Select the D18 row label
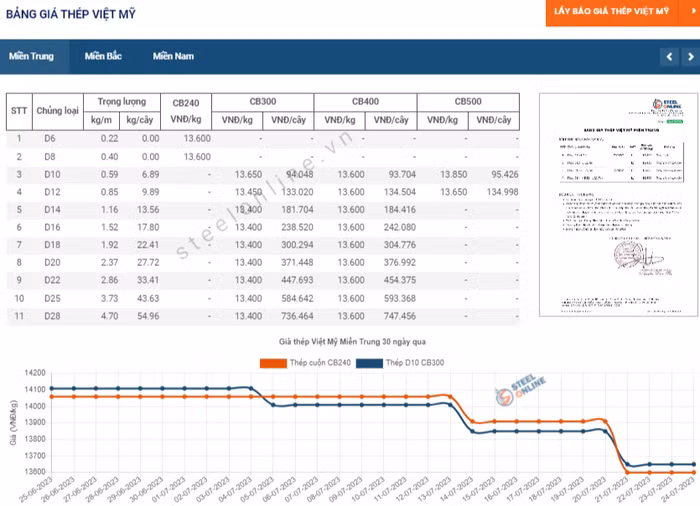The height and width of the screenshot is (506, 700). 52,245
